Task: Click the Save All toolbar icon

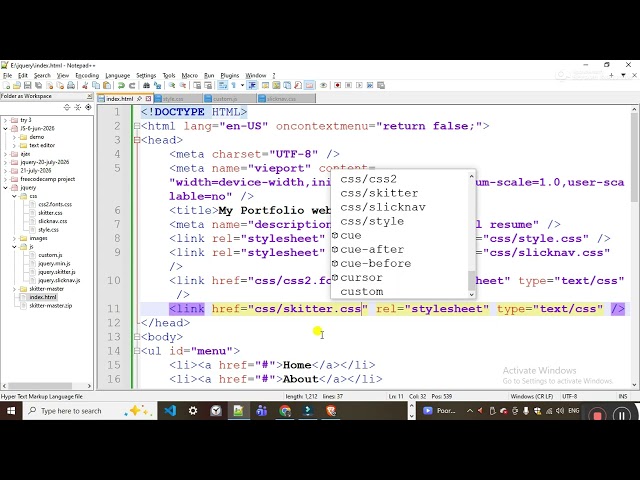Action: [x=38, y=85]
